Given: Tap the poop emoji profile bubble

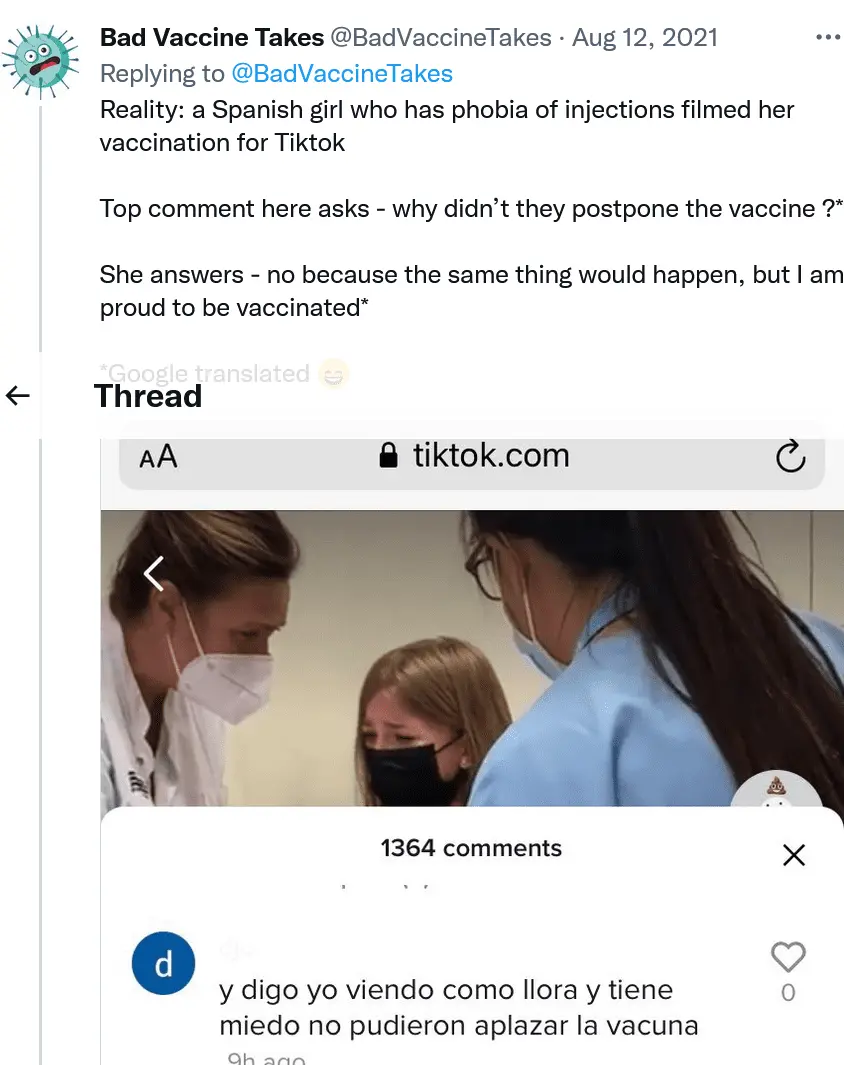Looking at the screenshot, I should click(777, 789).
